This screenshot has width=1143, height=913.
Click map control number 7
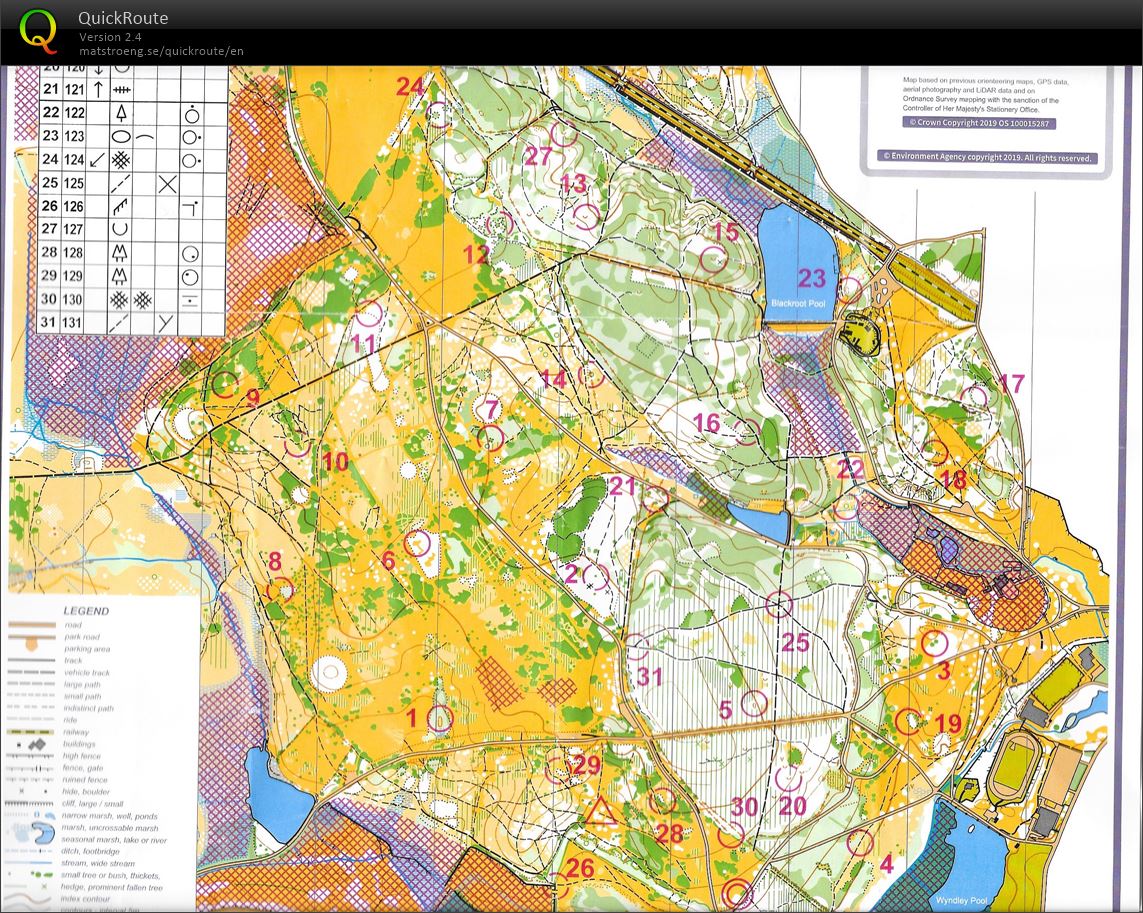pos(491,409)
